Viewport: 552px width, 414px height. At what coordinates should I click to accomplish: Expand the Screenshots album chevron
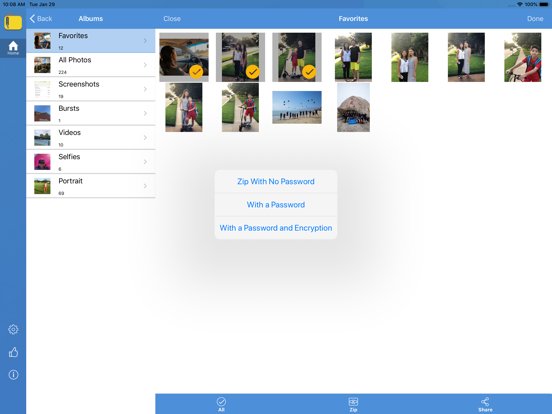145,89
